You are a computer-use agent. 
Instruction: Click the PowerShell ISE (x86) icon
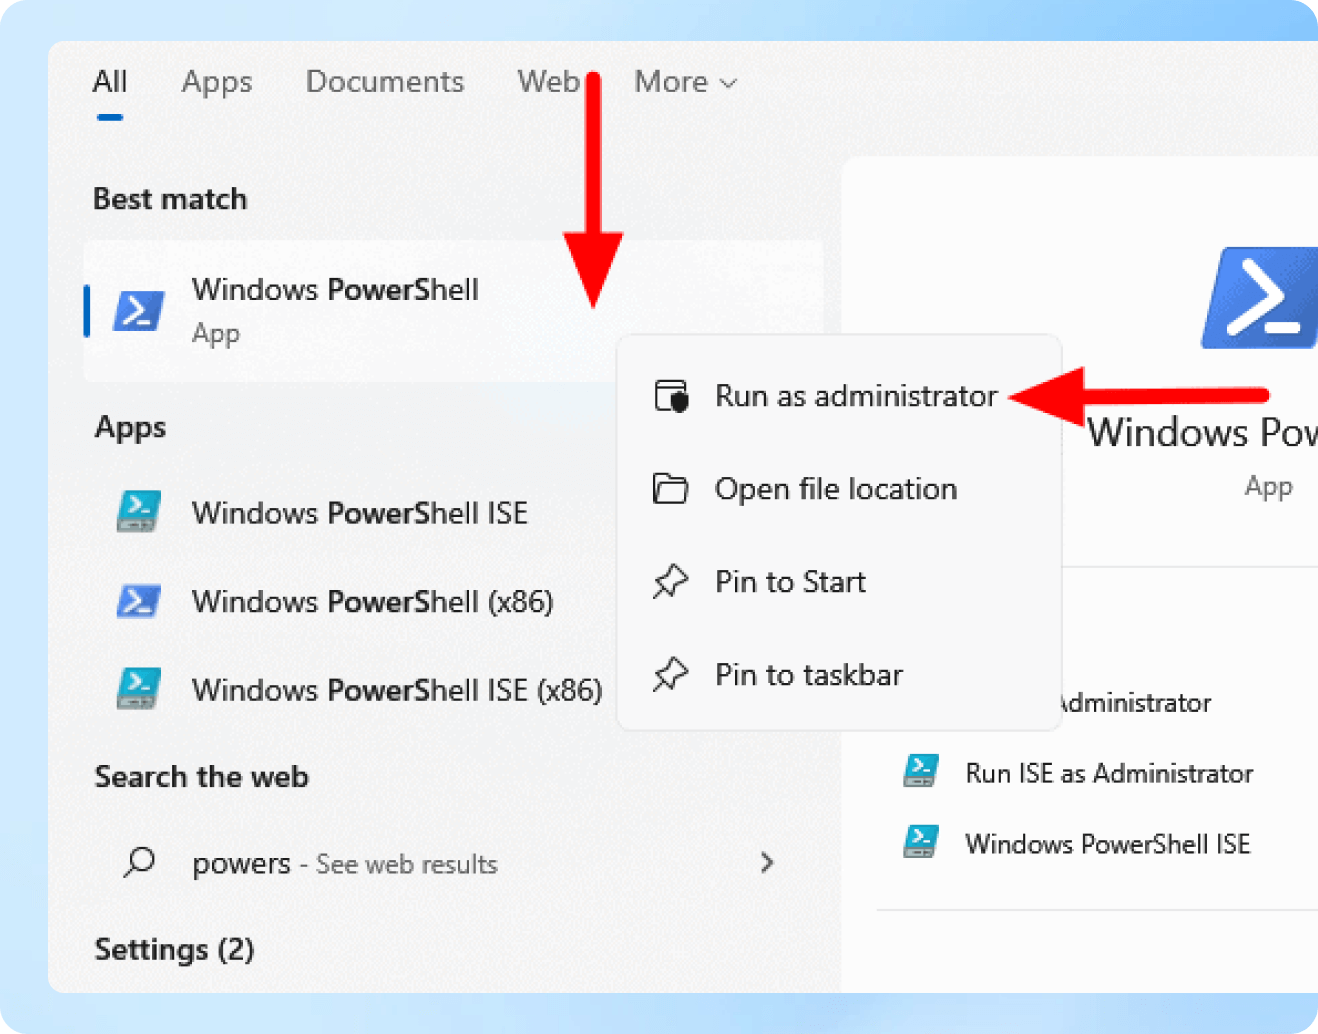pos(139,689)
